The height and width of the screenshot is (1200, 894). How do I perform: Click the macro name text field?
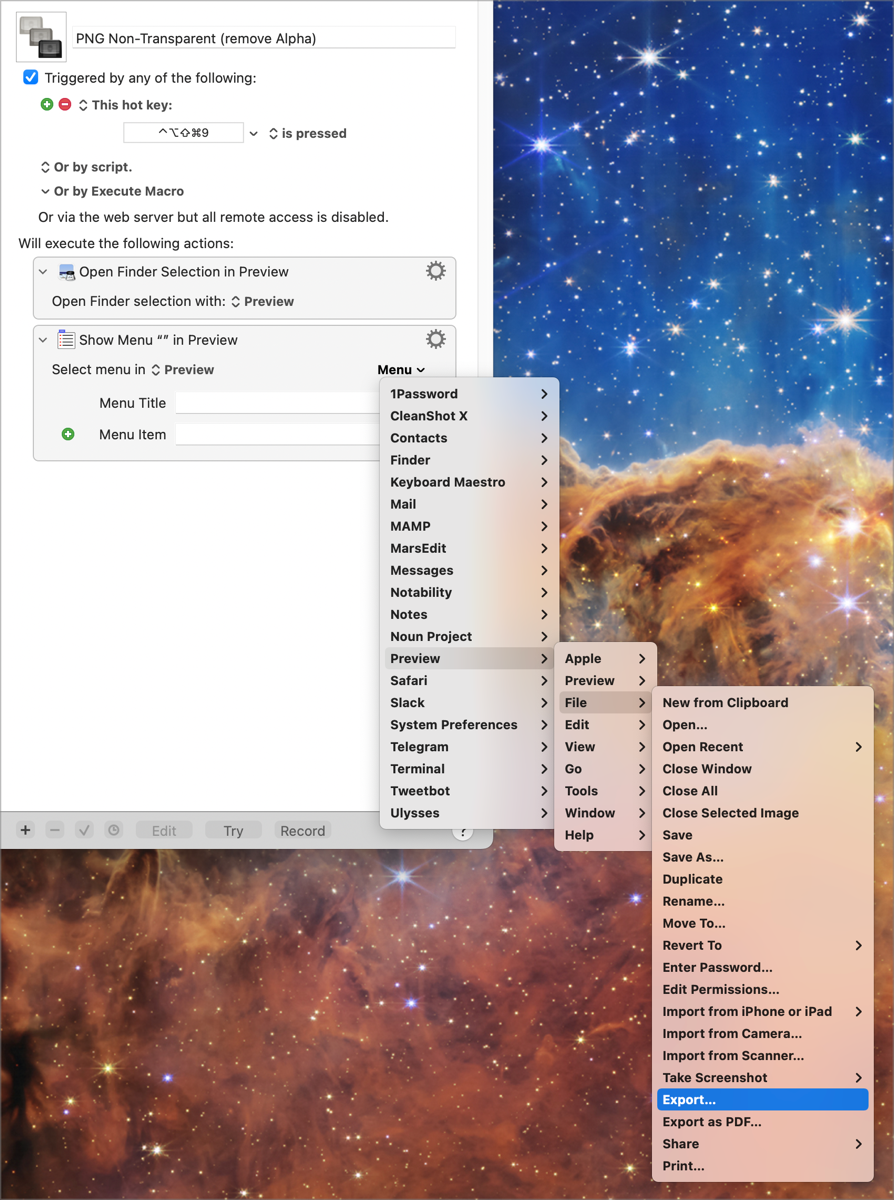(264, 38)
